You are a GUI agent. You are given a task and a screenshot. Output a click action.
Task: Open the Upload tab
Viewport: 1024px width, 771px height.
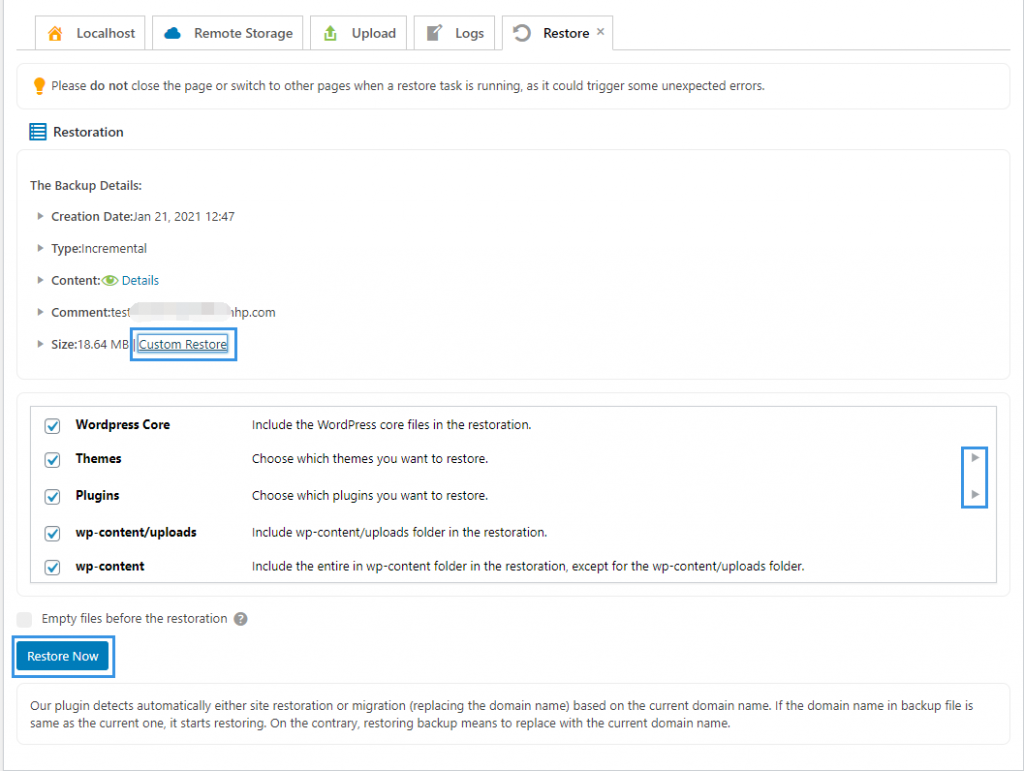pyautogui.click(x=358, y=33)
